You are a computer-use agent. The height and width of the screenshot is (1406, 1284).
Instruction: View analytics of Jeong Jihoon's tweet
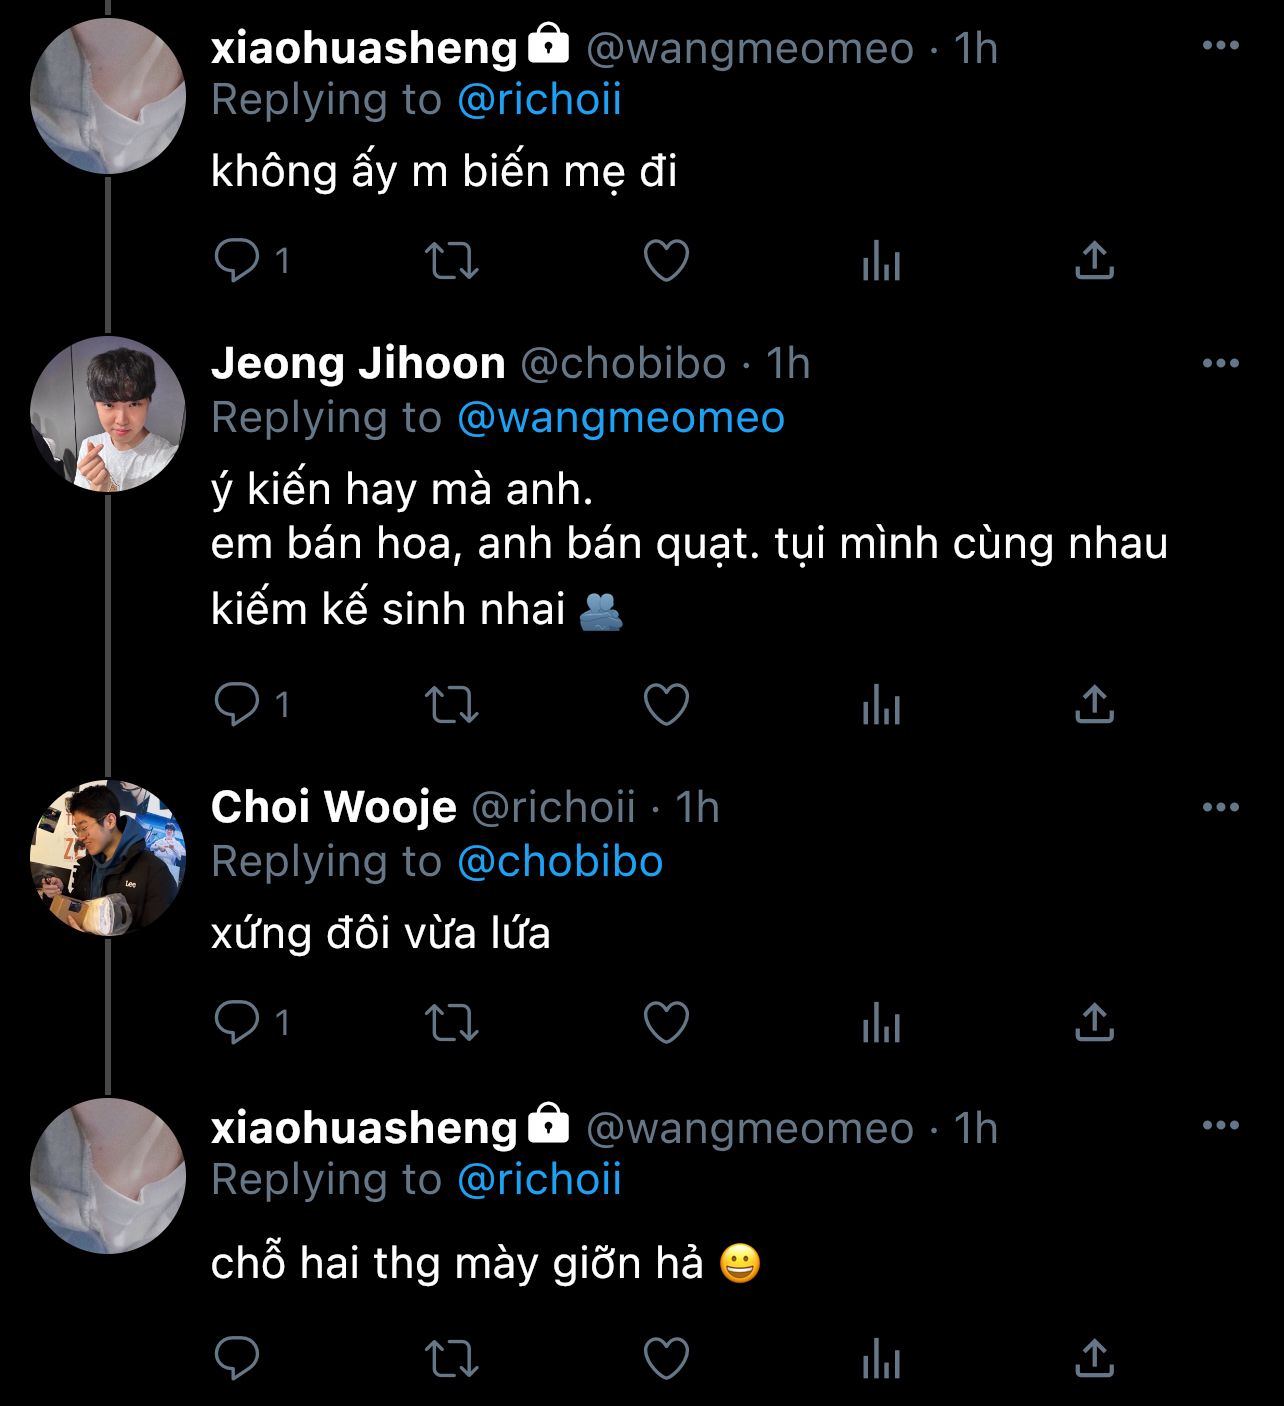pyautogui.click(x=881, y=705)
